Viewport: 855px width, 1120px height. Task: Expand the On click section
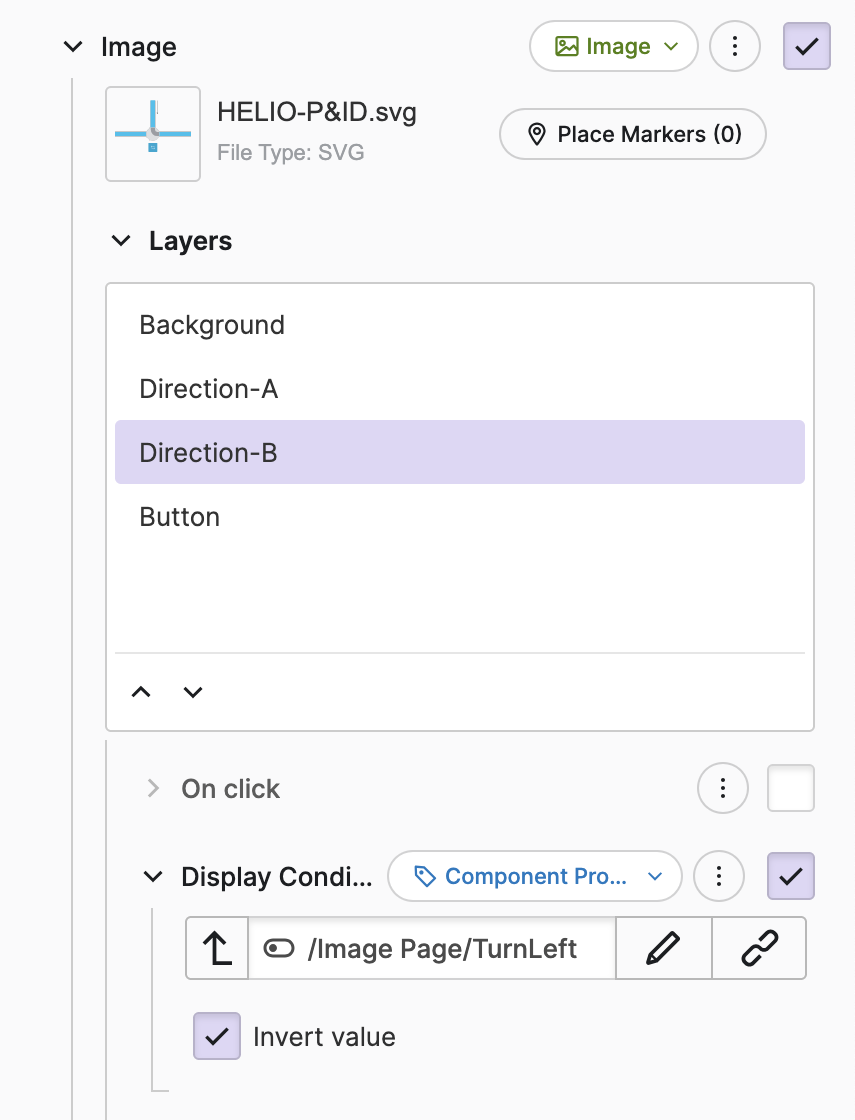tap(153, 789)
